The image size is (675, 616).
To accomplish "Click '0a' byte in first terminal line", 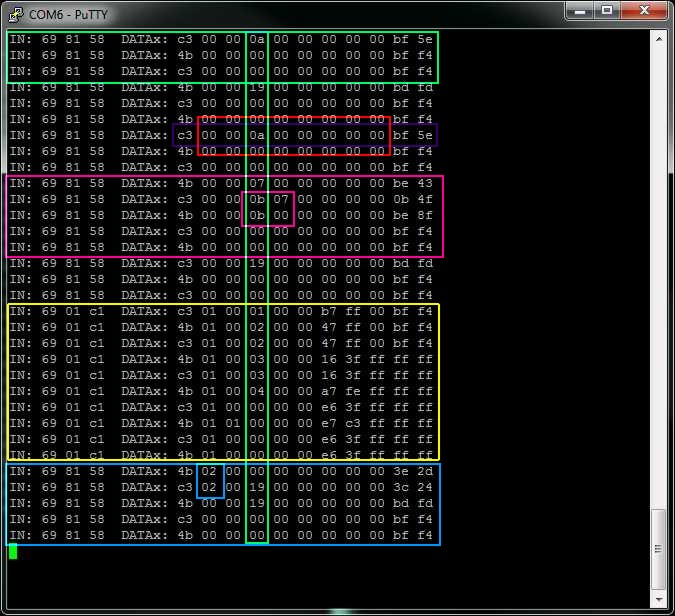I will [257, 39].
